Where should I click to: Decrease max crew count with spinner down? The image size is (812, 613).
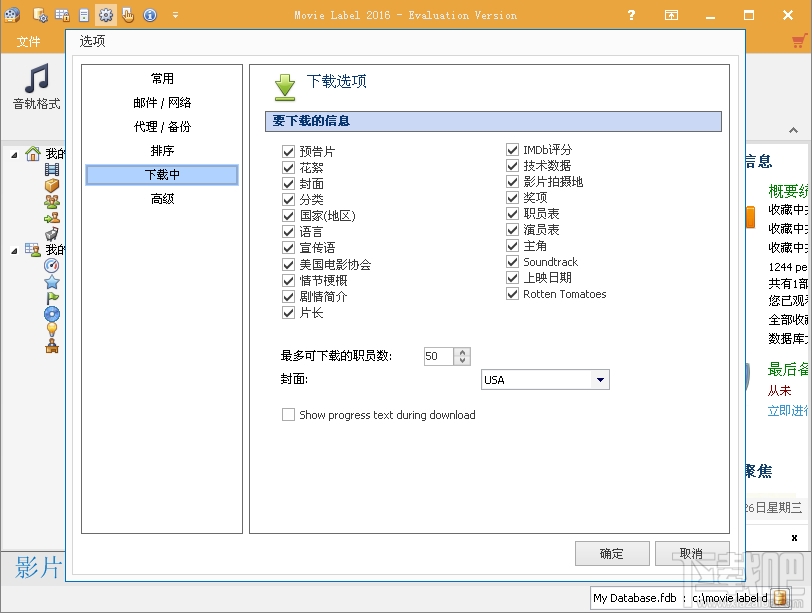pyautogui.click(x=462, y=360)
